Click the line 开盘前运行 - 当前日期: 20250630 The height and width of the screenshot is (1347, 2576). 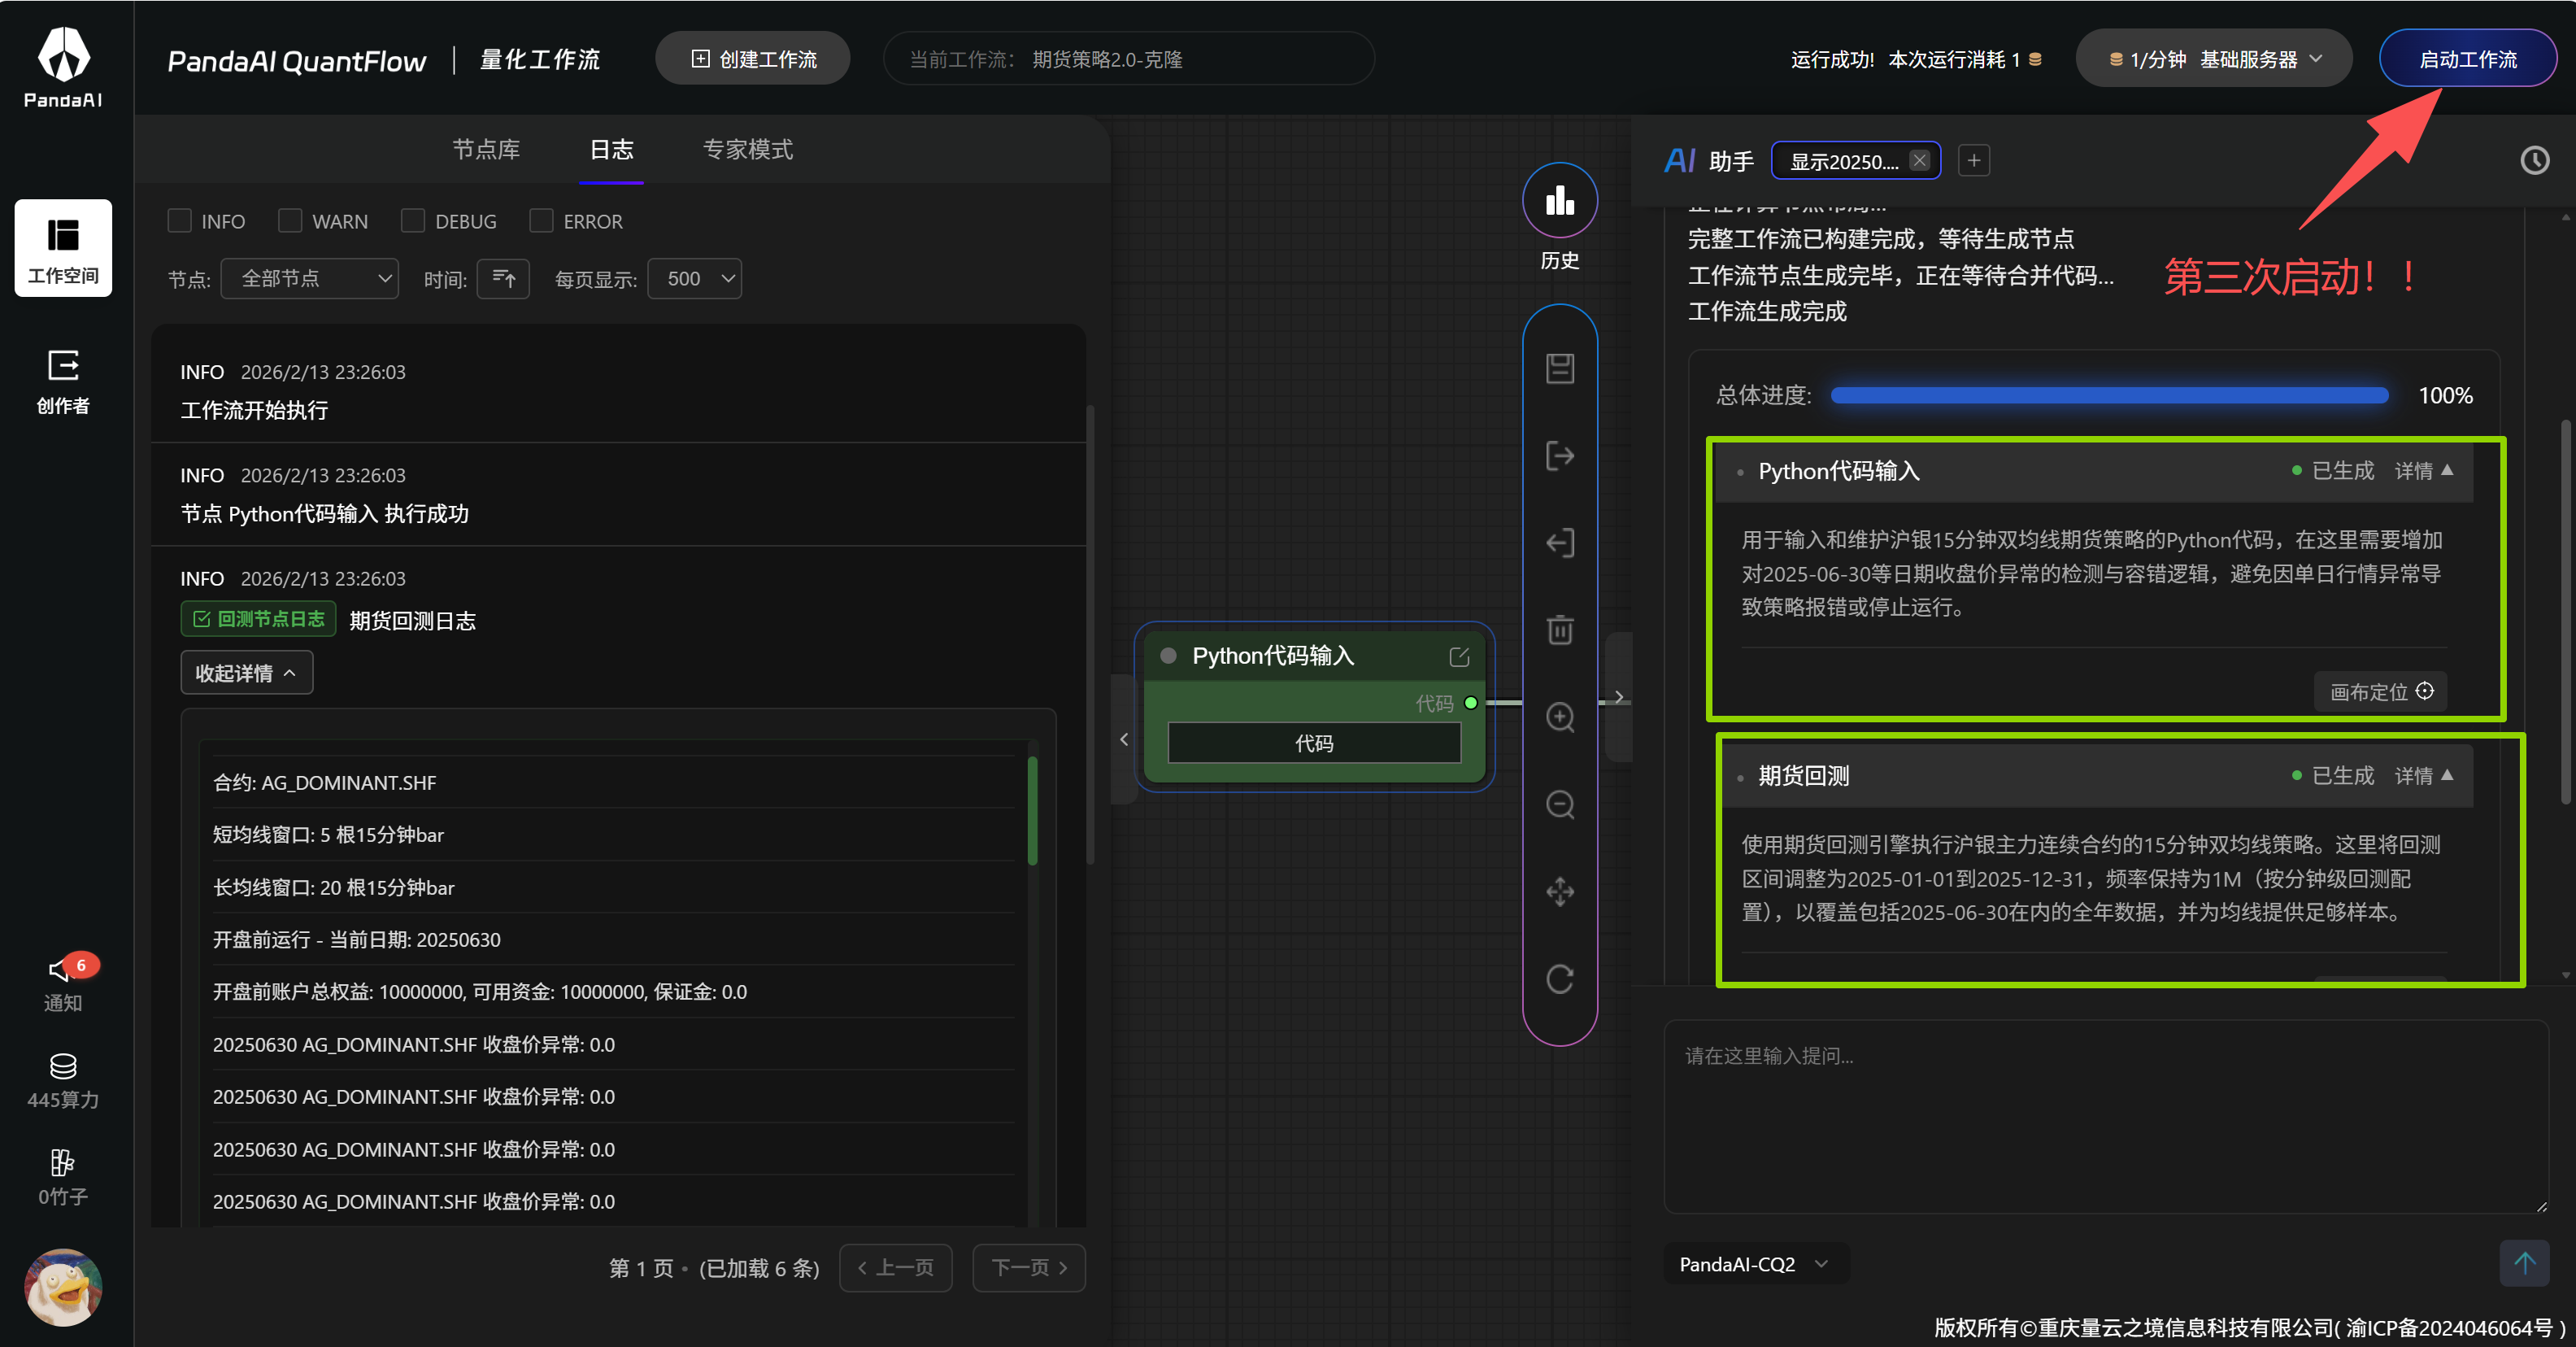click(x=356, y=940)
